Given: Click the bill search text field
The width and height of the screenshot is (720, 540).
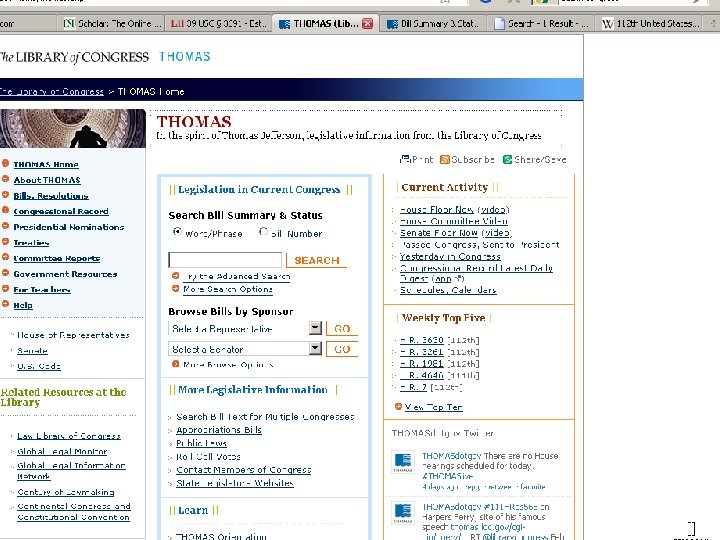Looking at the screenshot, I should pos(225,260).
